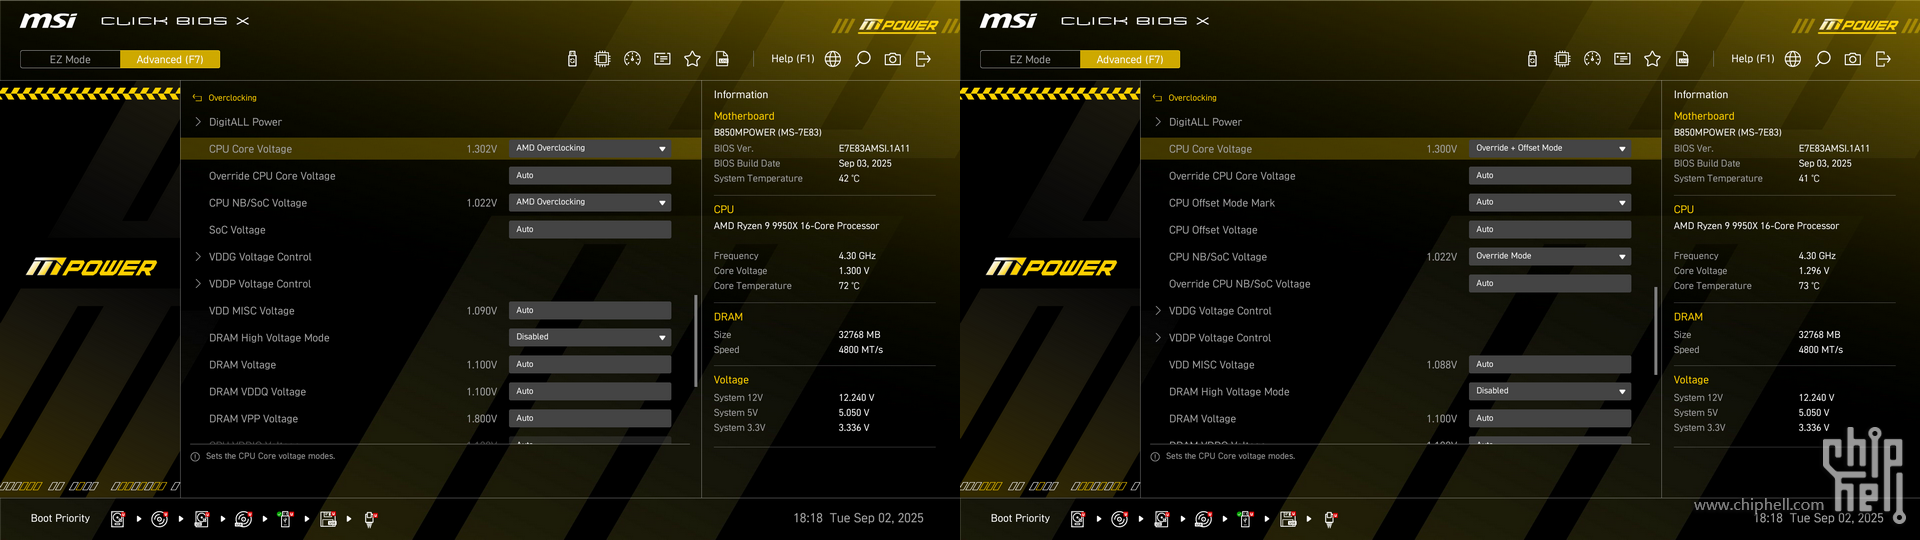Click VDD MISC Voltage field in right window

pos(1550,364)
